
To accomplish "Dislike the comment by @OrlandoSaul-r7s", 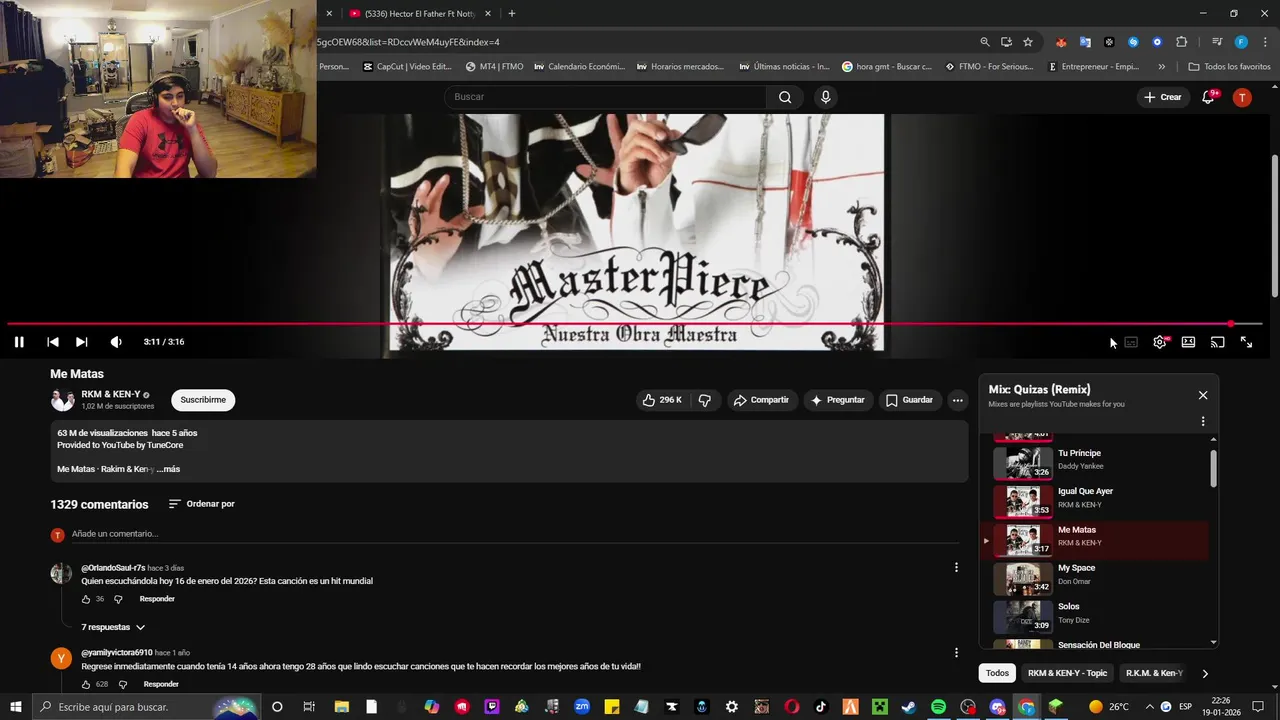I will pos(118,599).
